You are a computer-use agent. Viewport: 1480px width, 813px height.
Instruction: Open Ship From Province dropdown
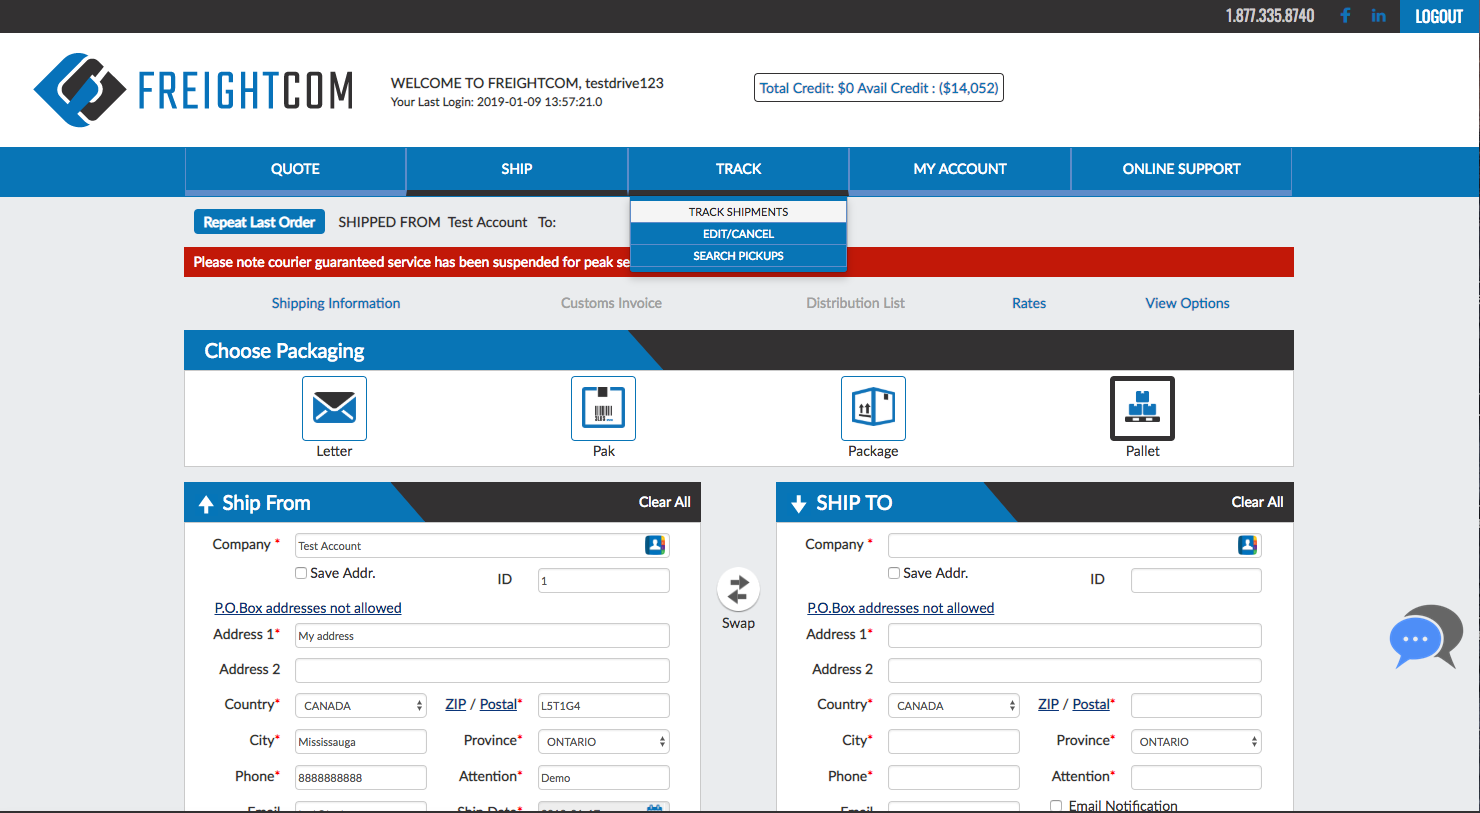pyautogui.click(x=604, y=742)
